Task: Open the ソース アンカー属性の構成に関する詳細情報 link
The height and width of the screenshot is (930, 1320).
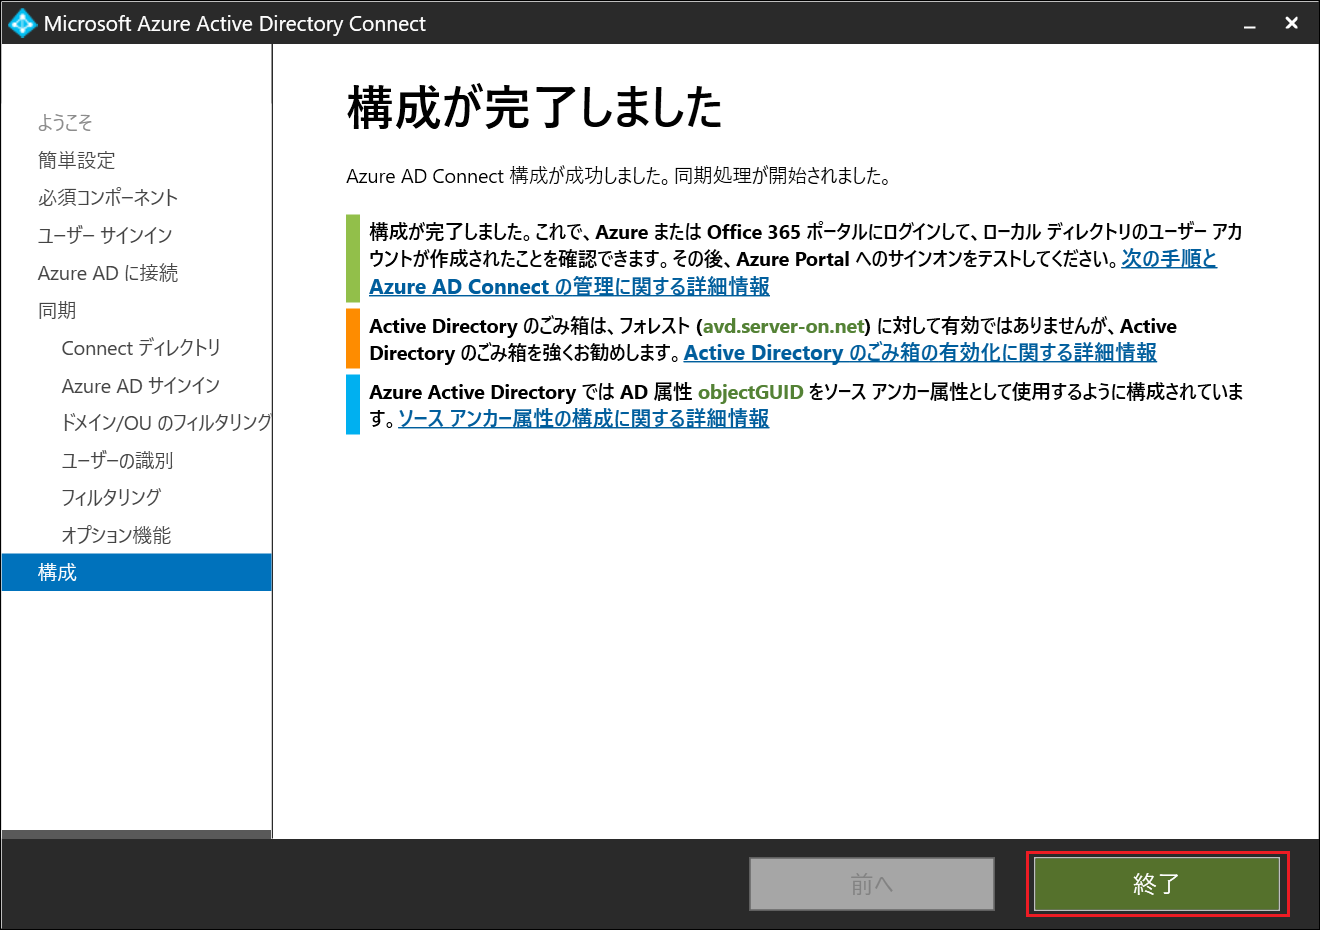Action: click(x=584, y=419)
